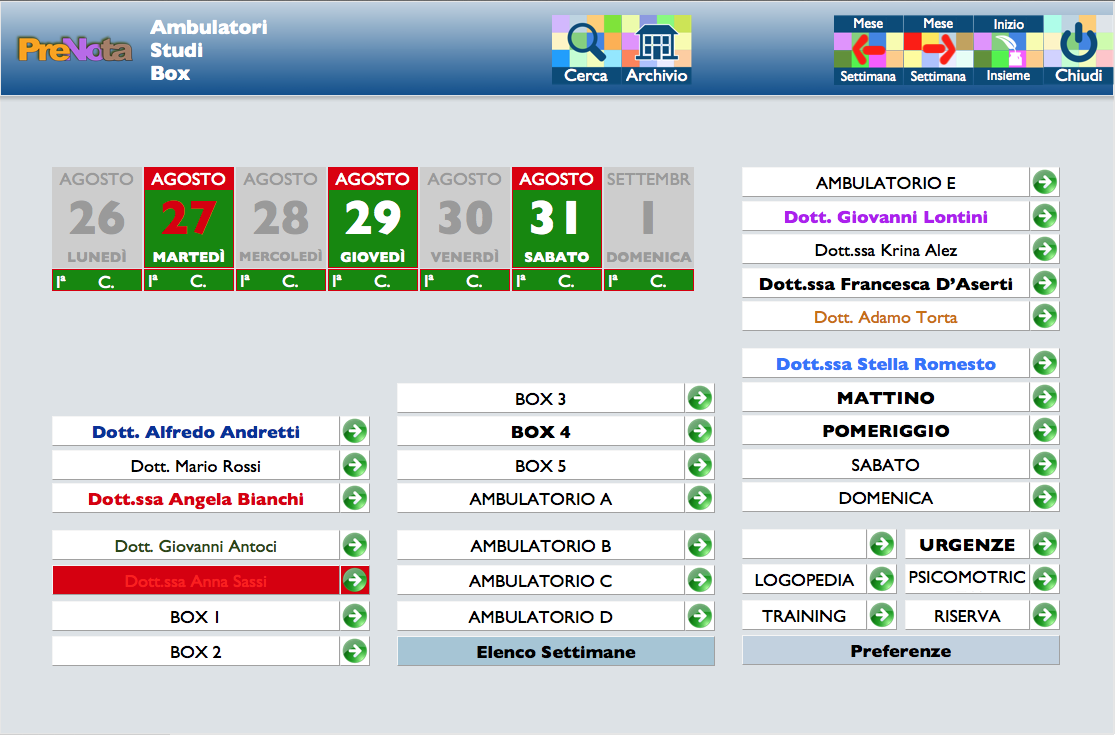Screen dimensions: 1115x735
Task: Choose the POMERIGGIO schedule entry
Action: point(885,431)
